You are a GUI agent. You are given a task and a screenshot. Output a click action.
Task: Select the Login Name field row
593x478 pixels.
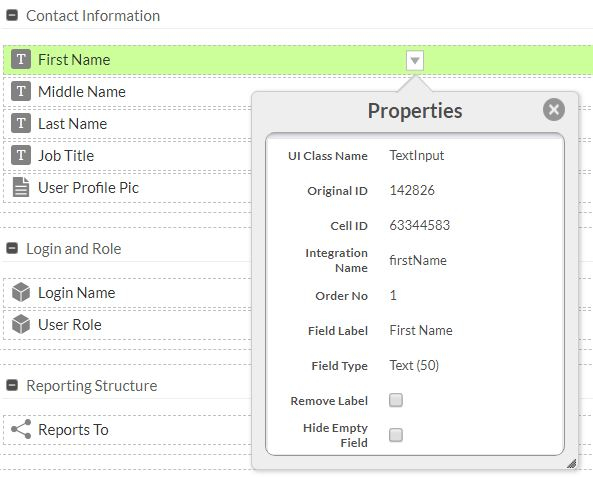127,293
